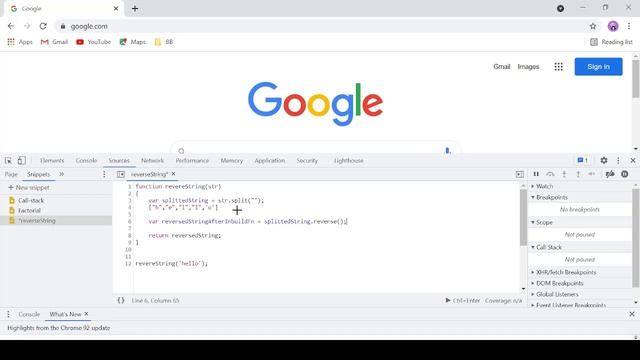This screenshot has height=360, width=640.
Task: Open the Maps bookmark
Action: pos(132,42)
